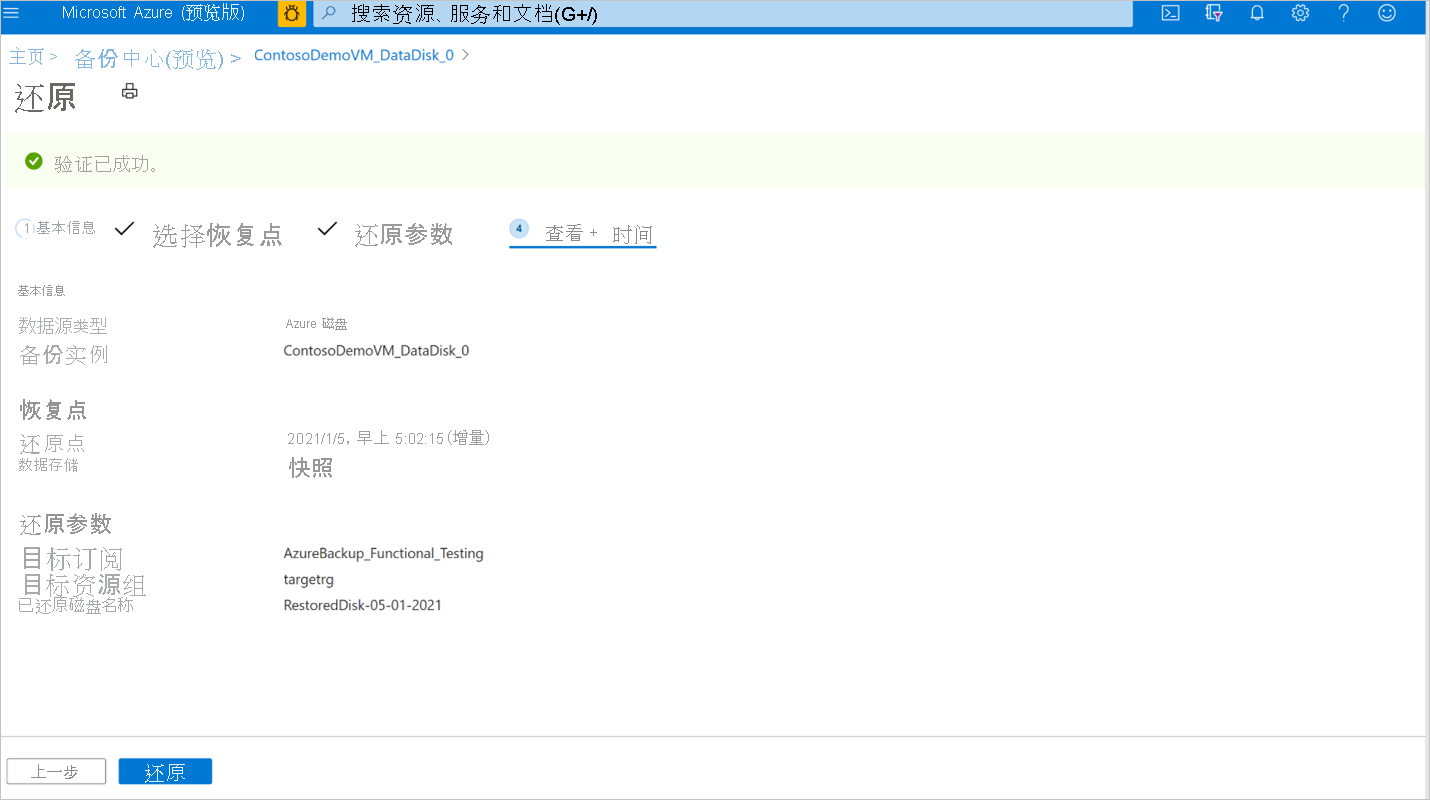Open the hamburger portal menu

pos(12,13)
